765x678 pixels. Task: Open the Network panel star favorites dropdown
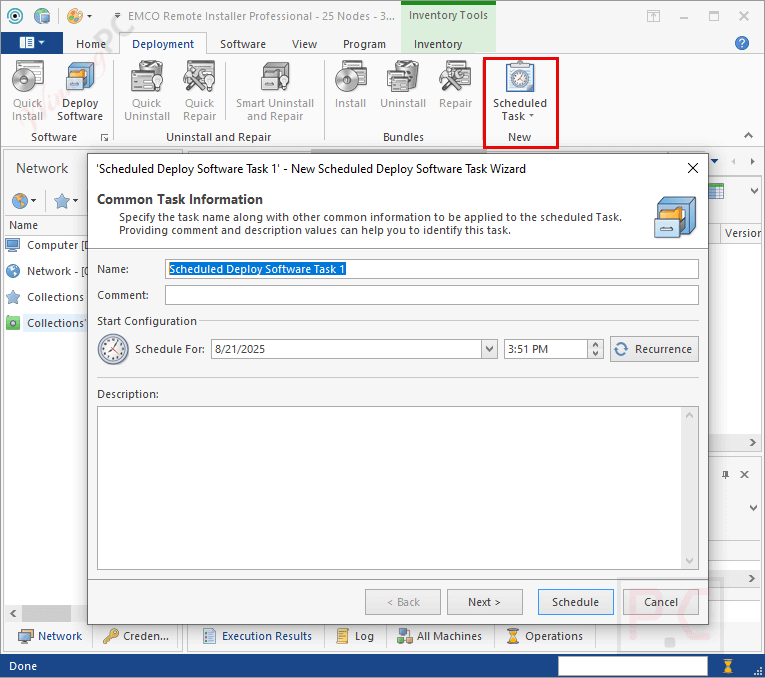(66, 200)
